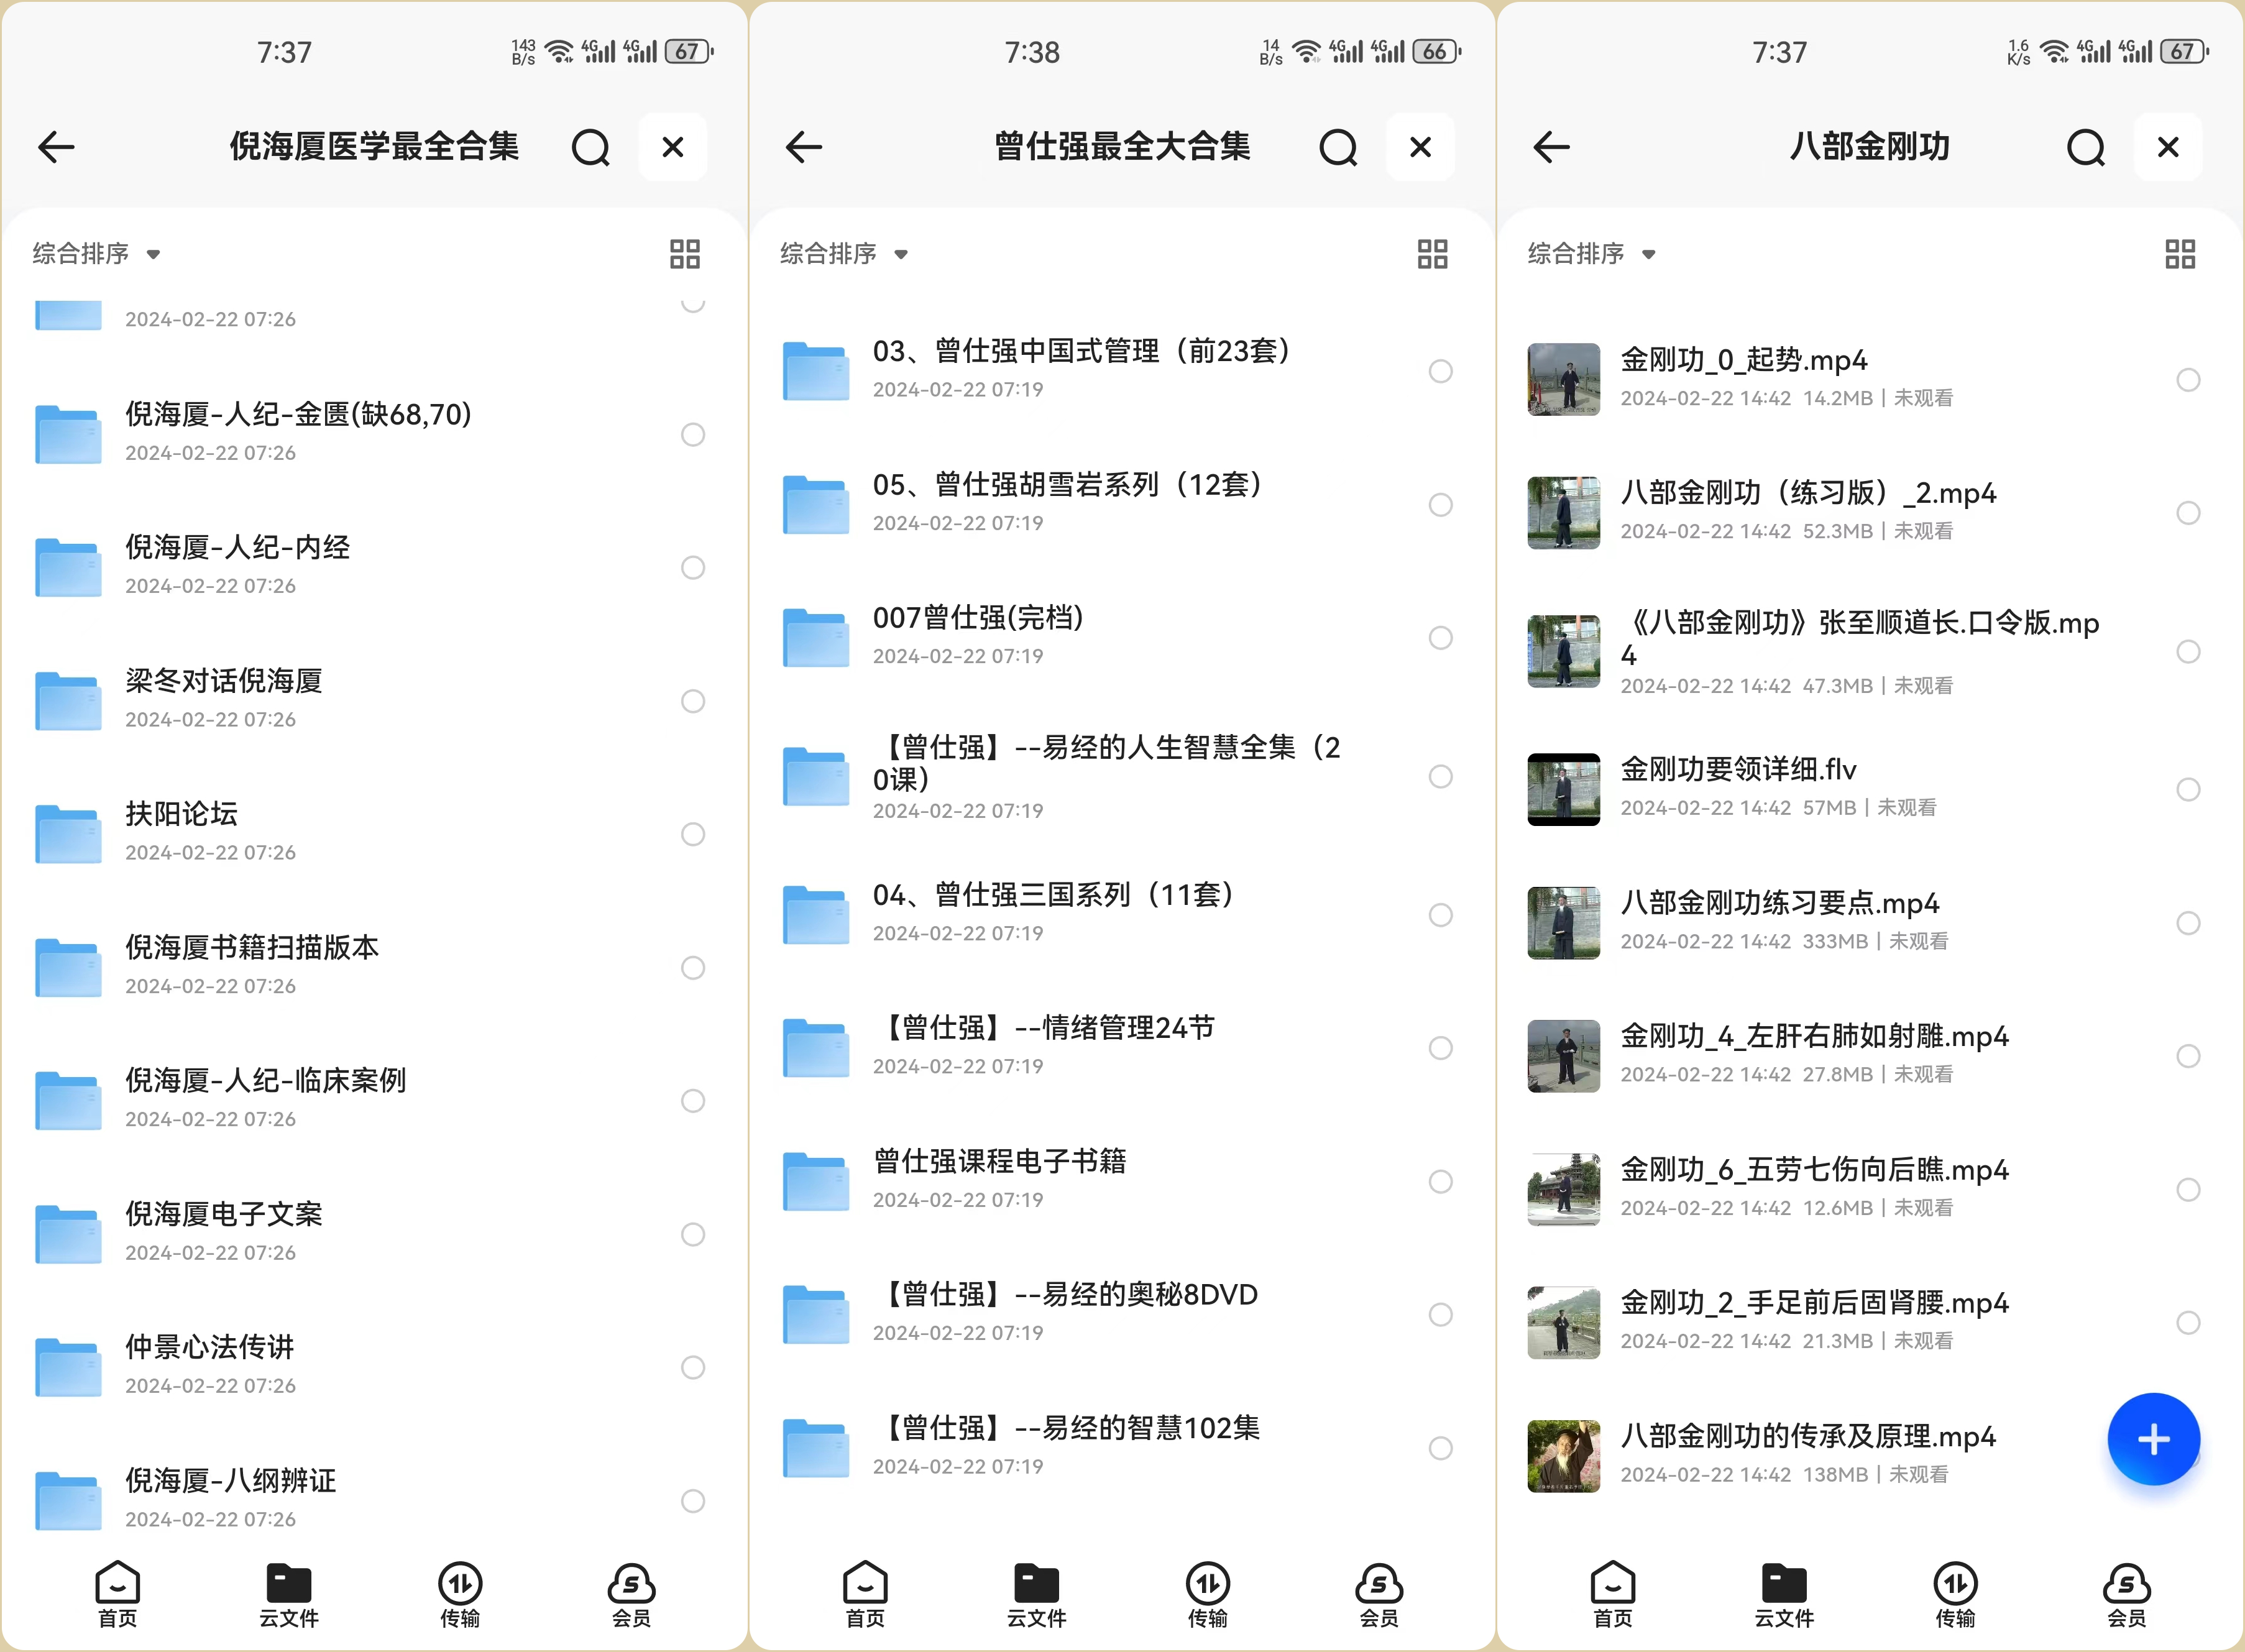
Task: Go back from 八部金刚功 screen
Action: pos(1552,147)
